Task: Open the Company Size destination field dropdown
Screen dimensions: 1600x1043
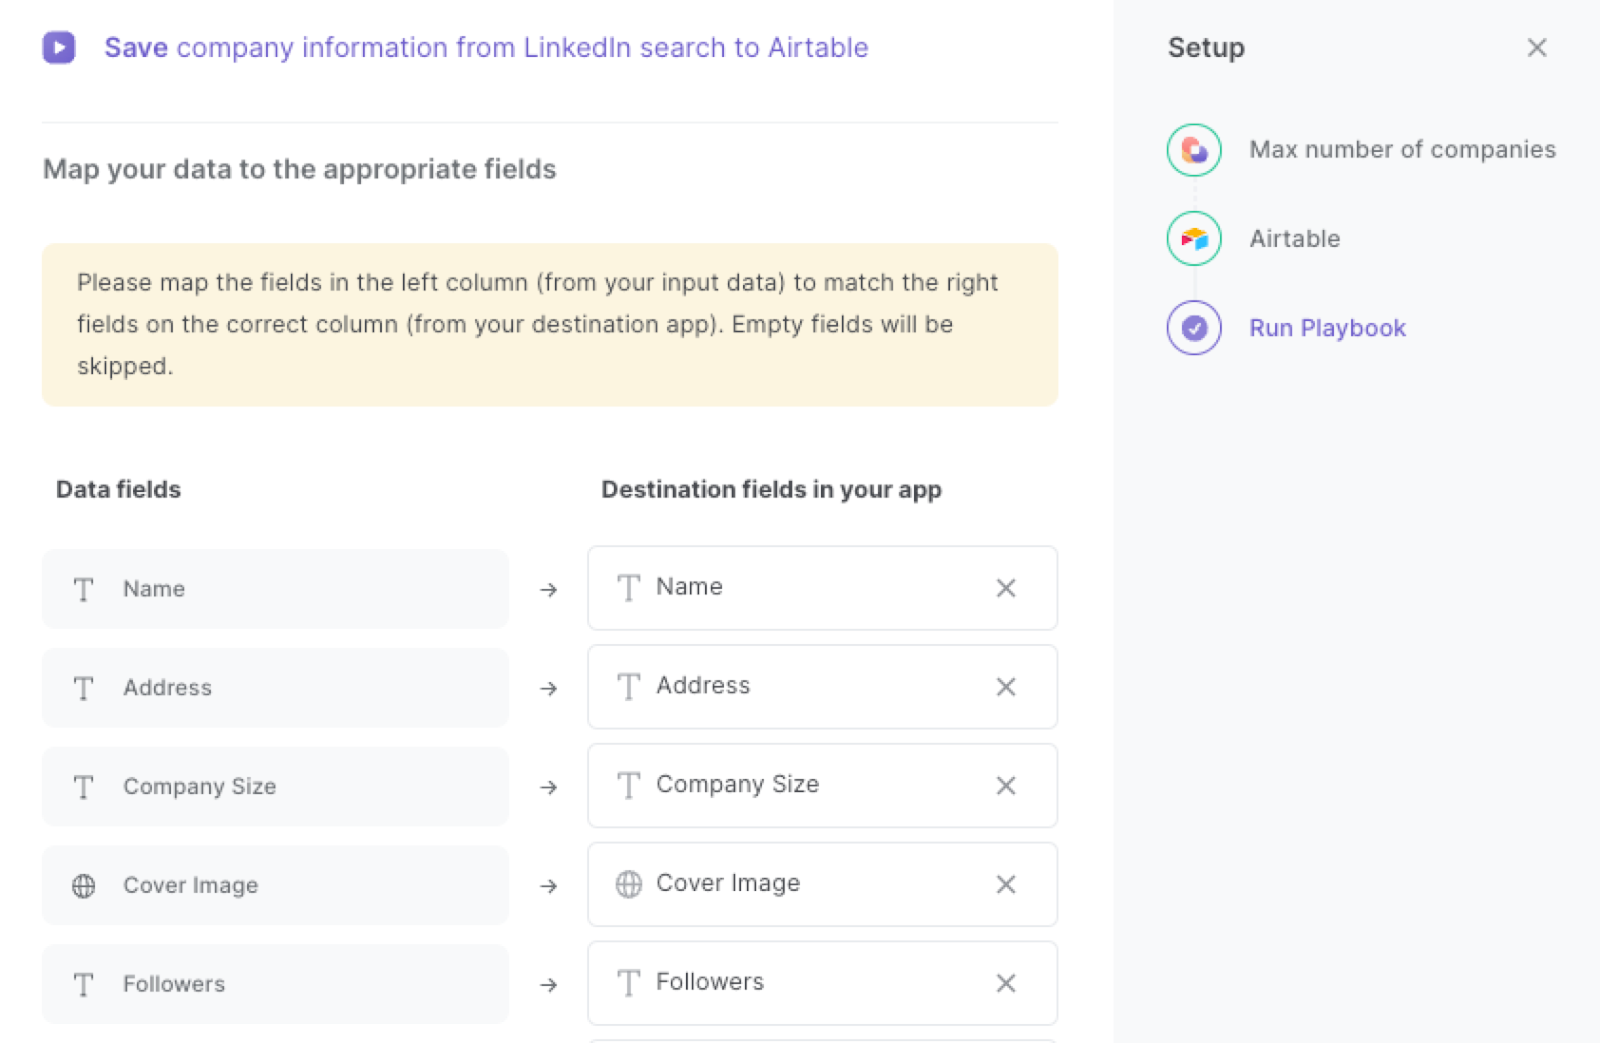Action: point(822,785)
